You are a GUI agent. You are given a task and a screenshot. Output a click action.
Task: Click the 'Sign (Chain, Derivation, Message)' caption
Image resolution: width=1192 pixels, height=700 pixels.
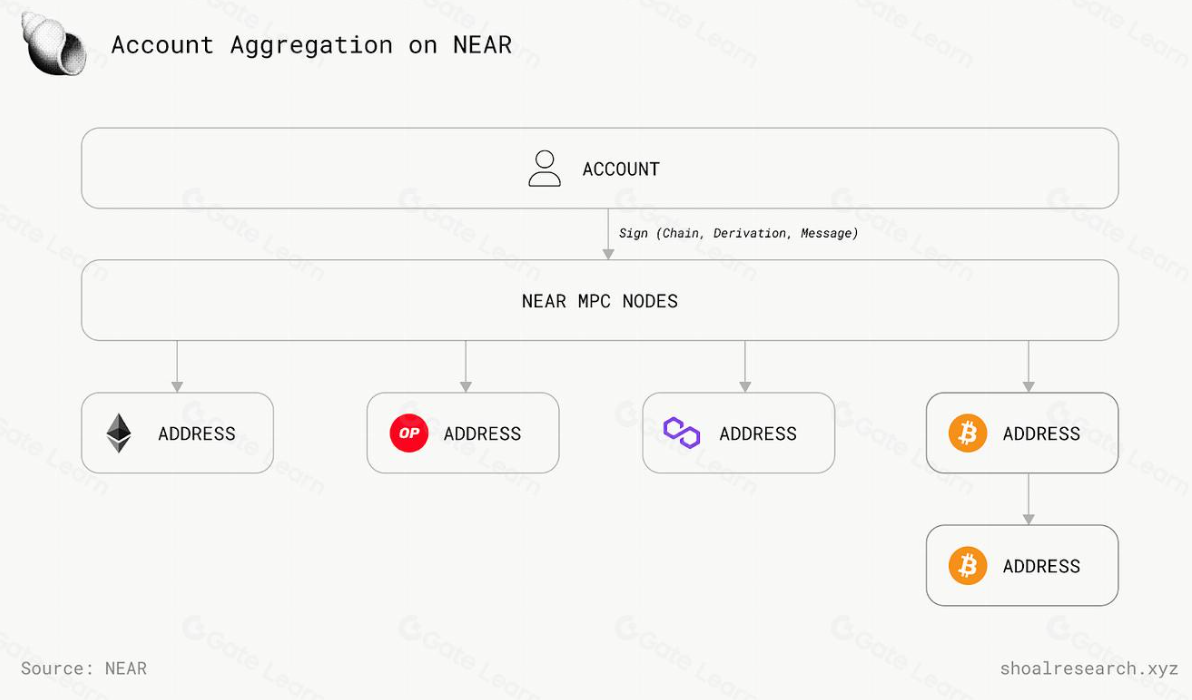(738, 233)
